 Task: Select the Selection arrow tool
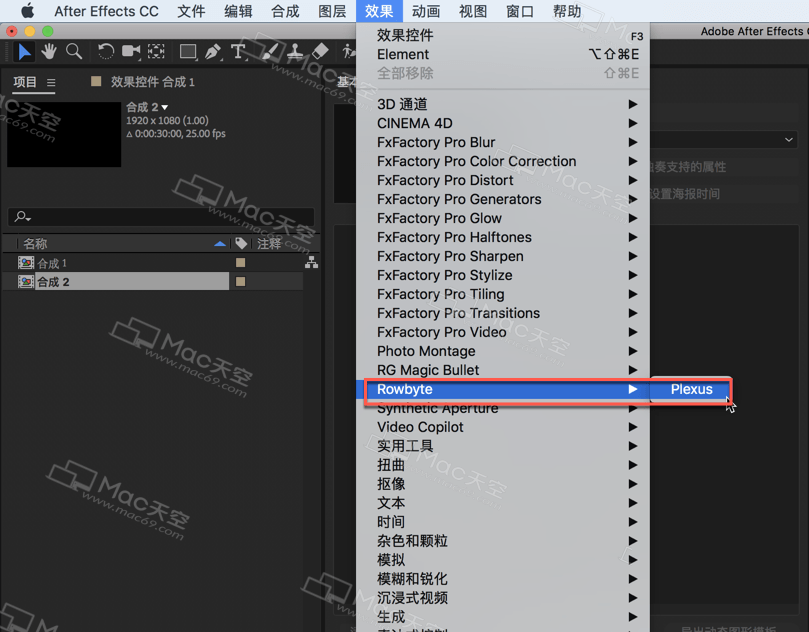pyautogui.click(x=24, y=52)
